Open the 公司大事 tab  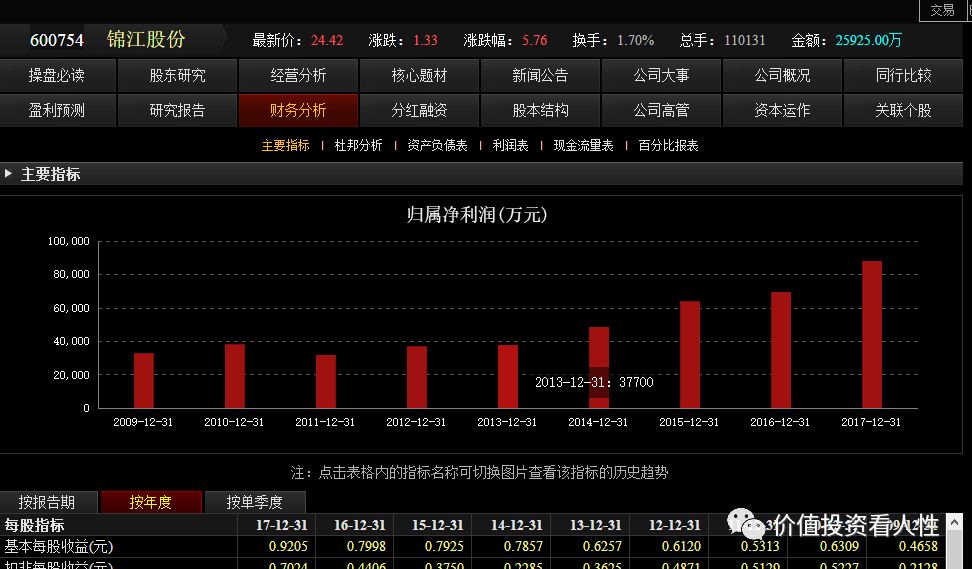click(661, 76)
